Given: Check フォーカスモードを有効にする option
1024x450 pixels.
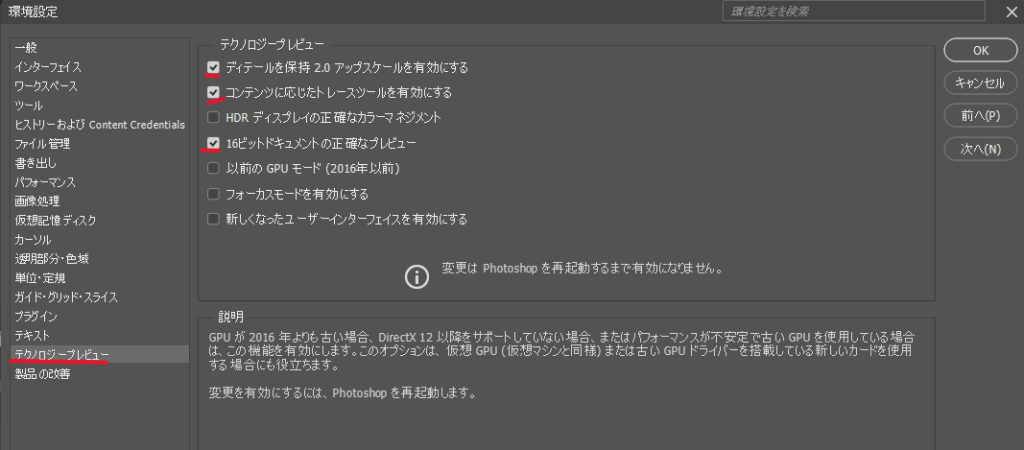Looking at the screenshot, I should point(212,194).
